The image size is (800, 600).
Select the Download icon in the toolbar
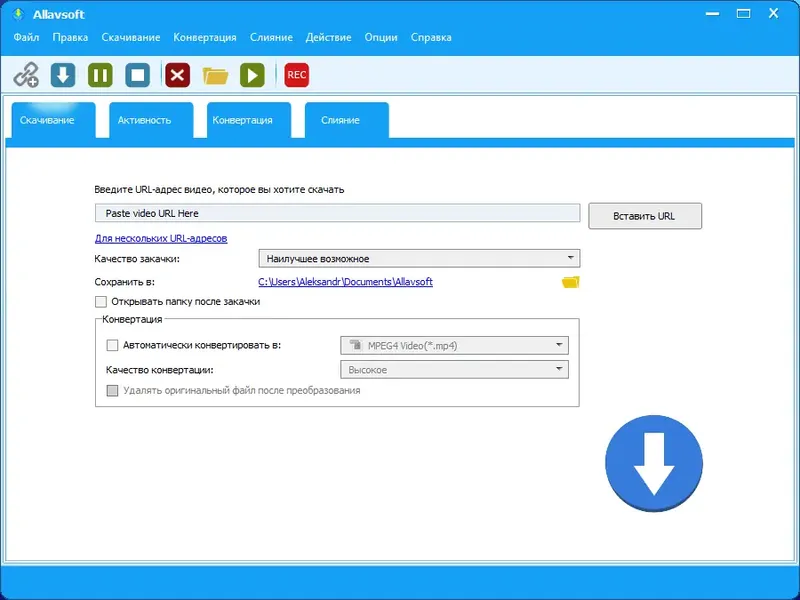[60, 74]
